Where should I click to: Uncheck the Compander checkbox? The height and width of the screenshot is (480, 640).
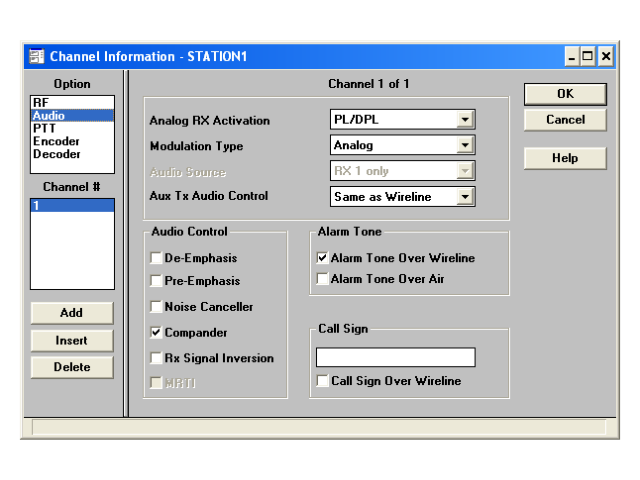tap(156, 332)
